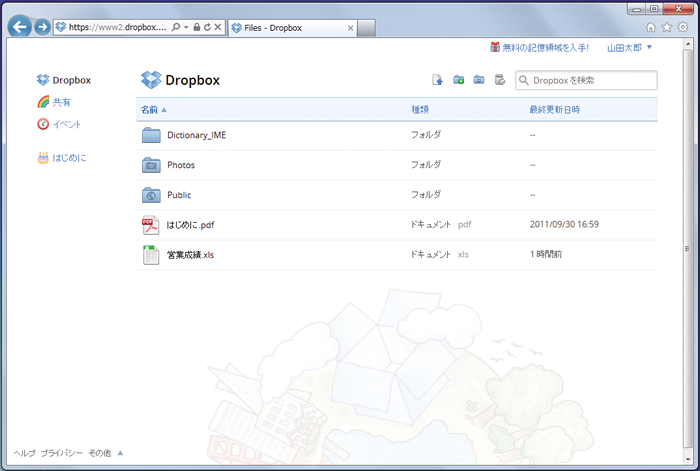Refresh the page using address bar icon
This screenshot has width=700, height=471.
pos(207,28)
